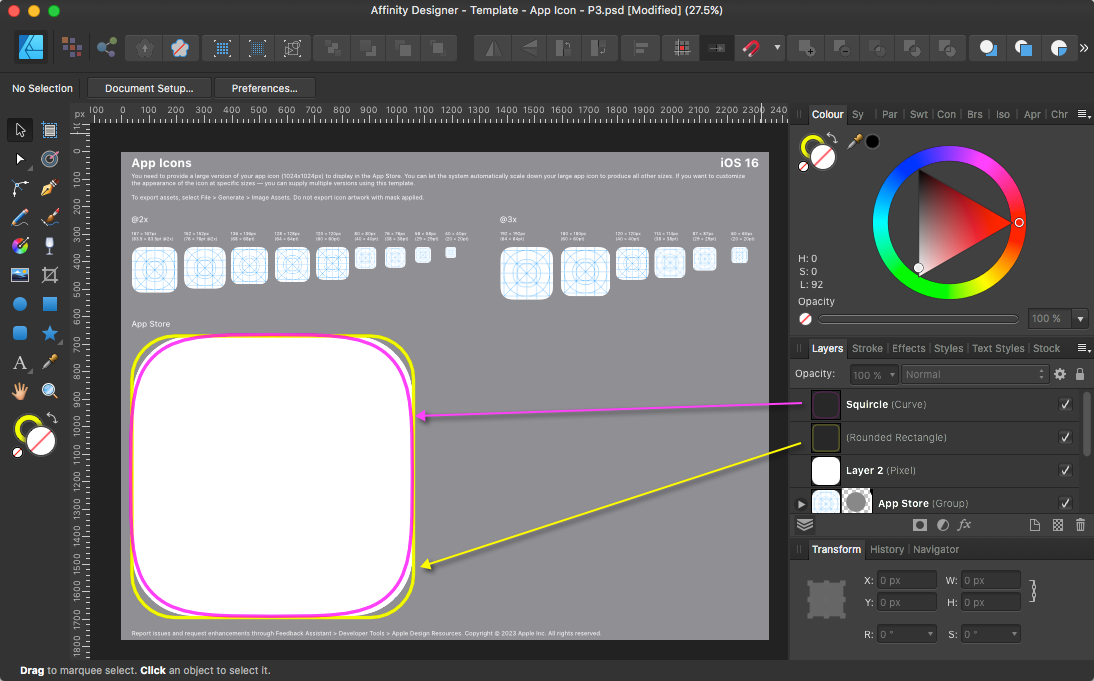Open the Normal blend mode dropdown

coord(973,374)
